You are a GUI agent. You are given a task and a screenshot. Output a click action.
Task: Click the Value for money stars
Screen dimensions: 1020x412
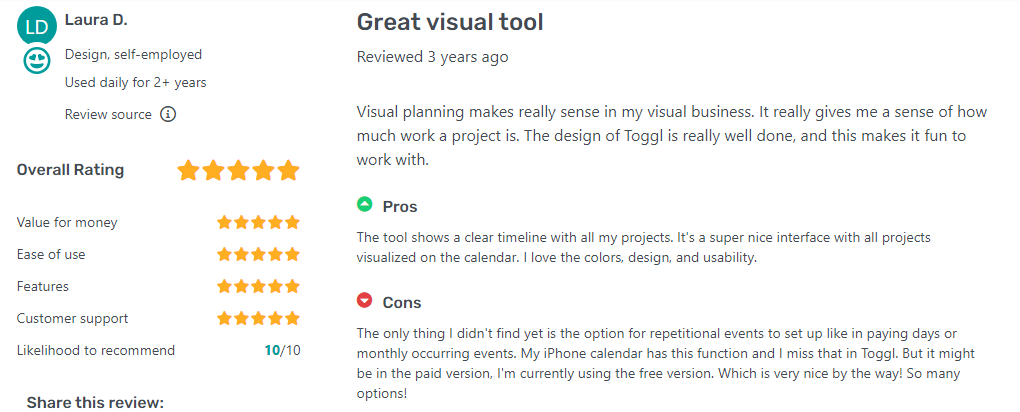pyautogui.click(x=258, y=223)
